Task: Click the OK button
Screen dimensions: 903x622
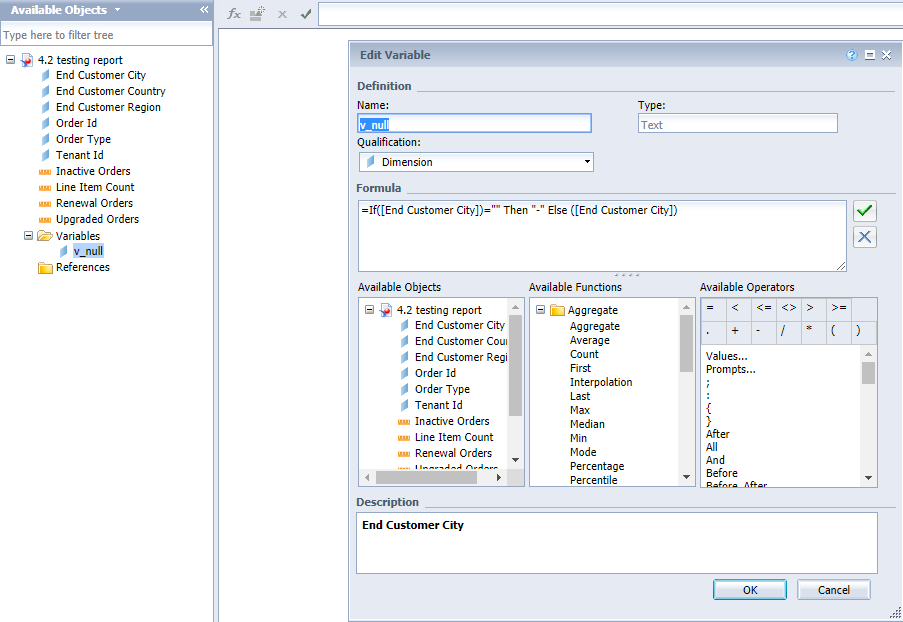Action: 750,590
